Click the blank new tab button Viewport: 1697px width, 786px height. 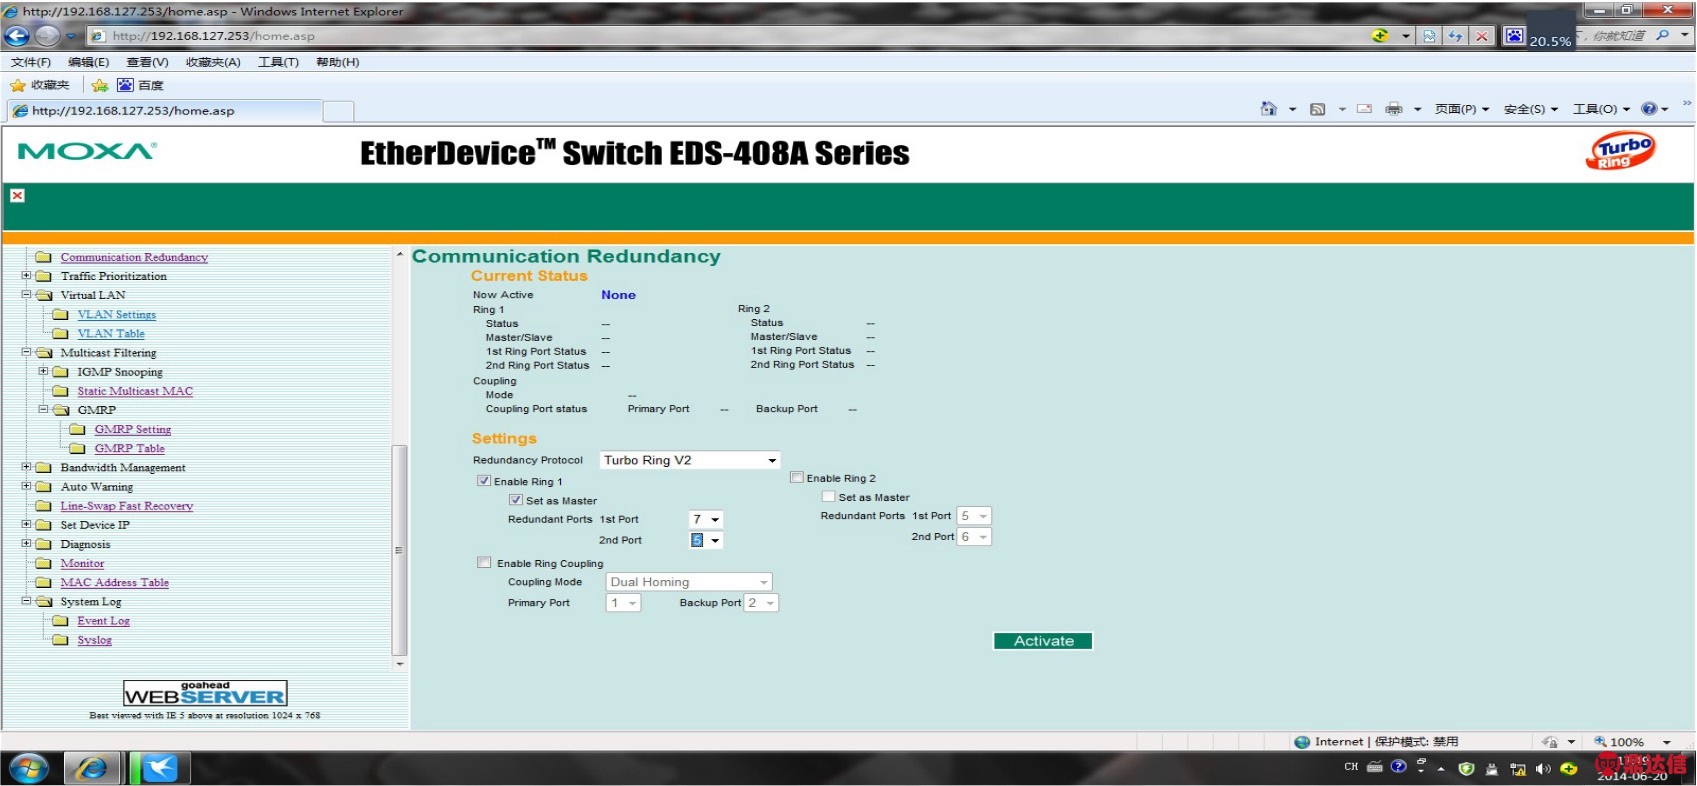click(339, 111)
